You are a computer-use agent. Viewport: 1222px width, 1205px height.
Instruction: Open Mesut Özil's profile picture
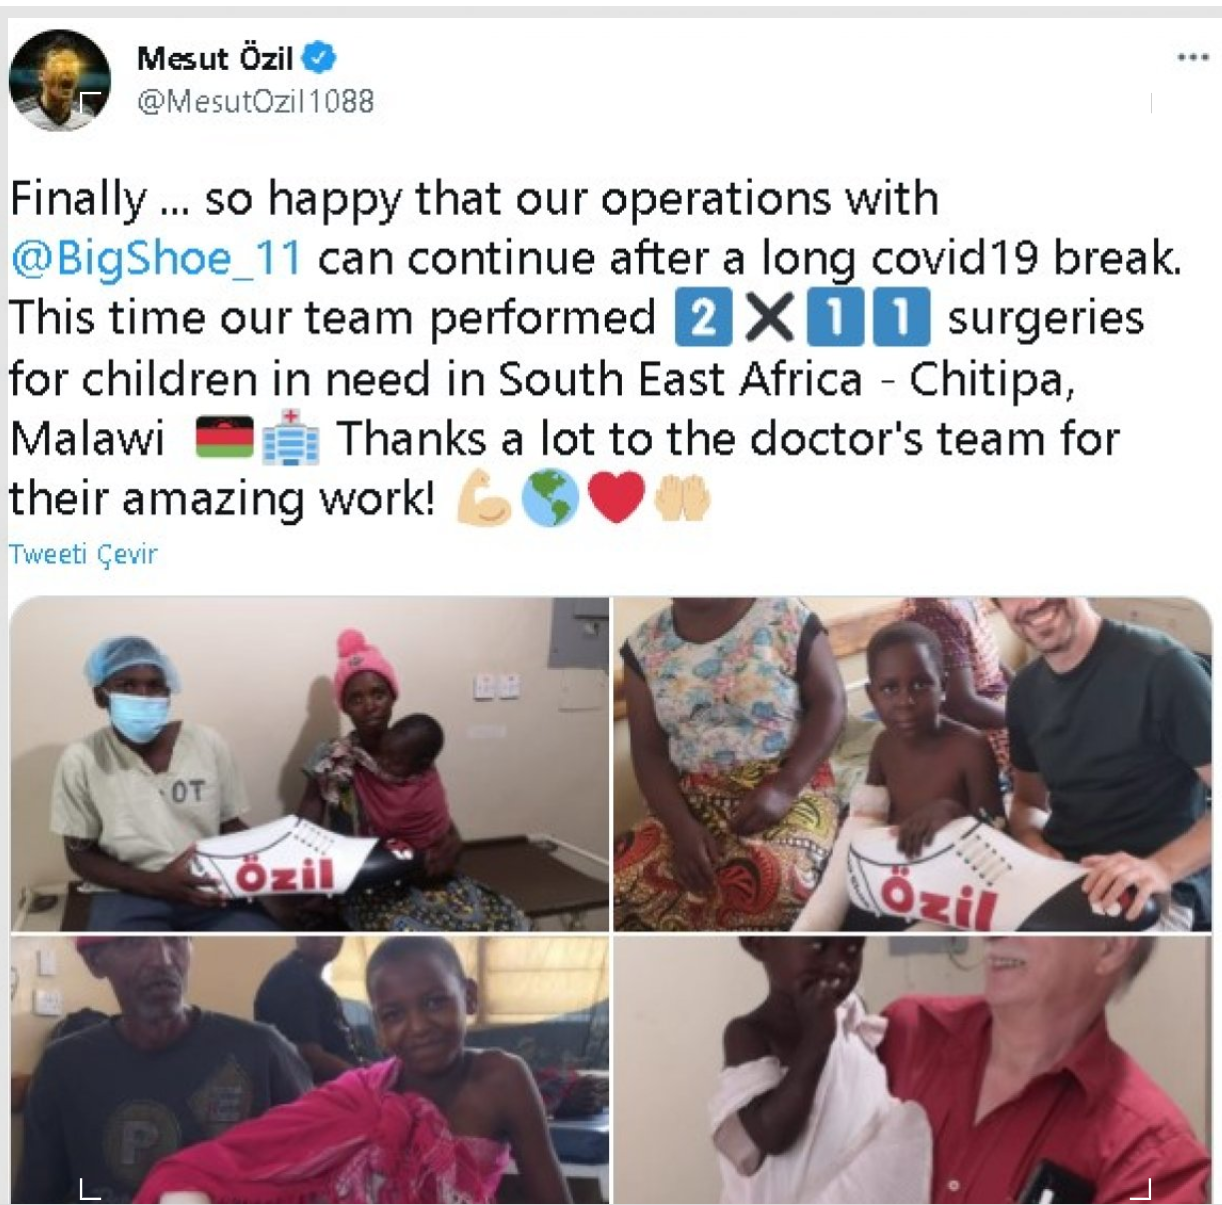(59, 80)
